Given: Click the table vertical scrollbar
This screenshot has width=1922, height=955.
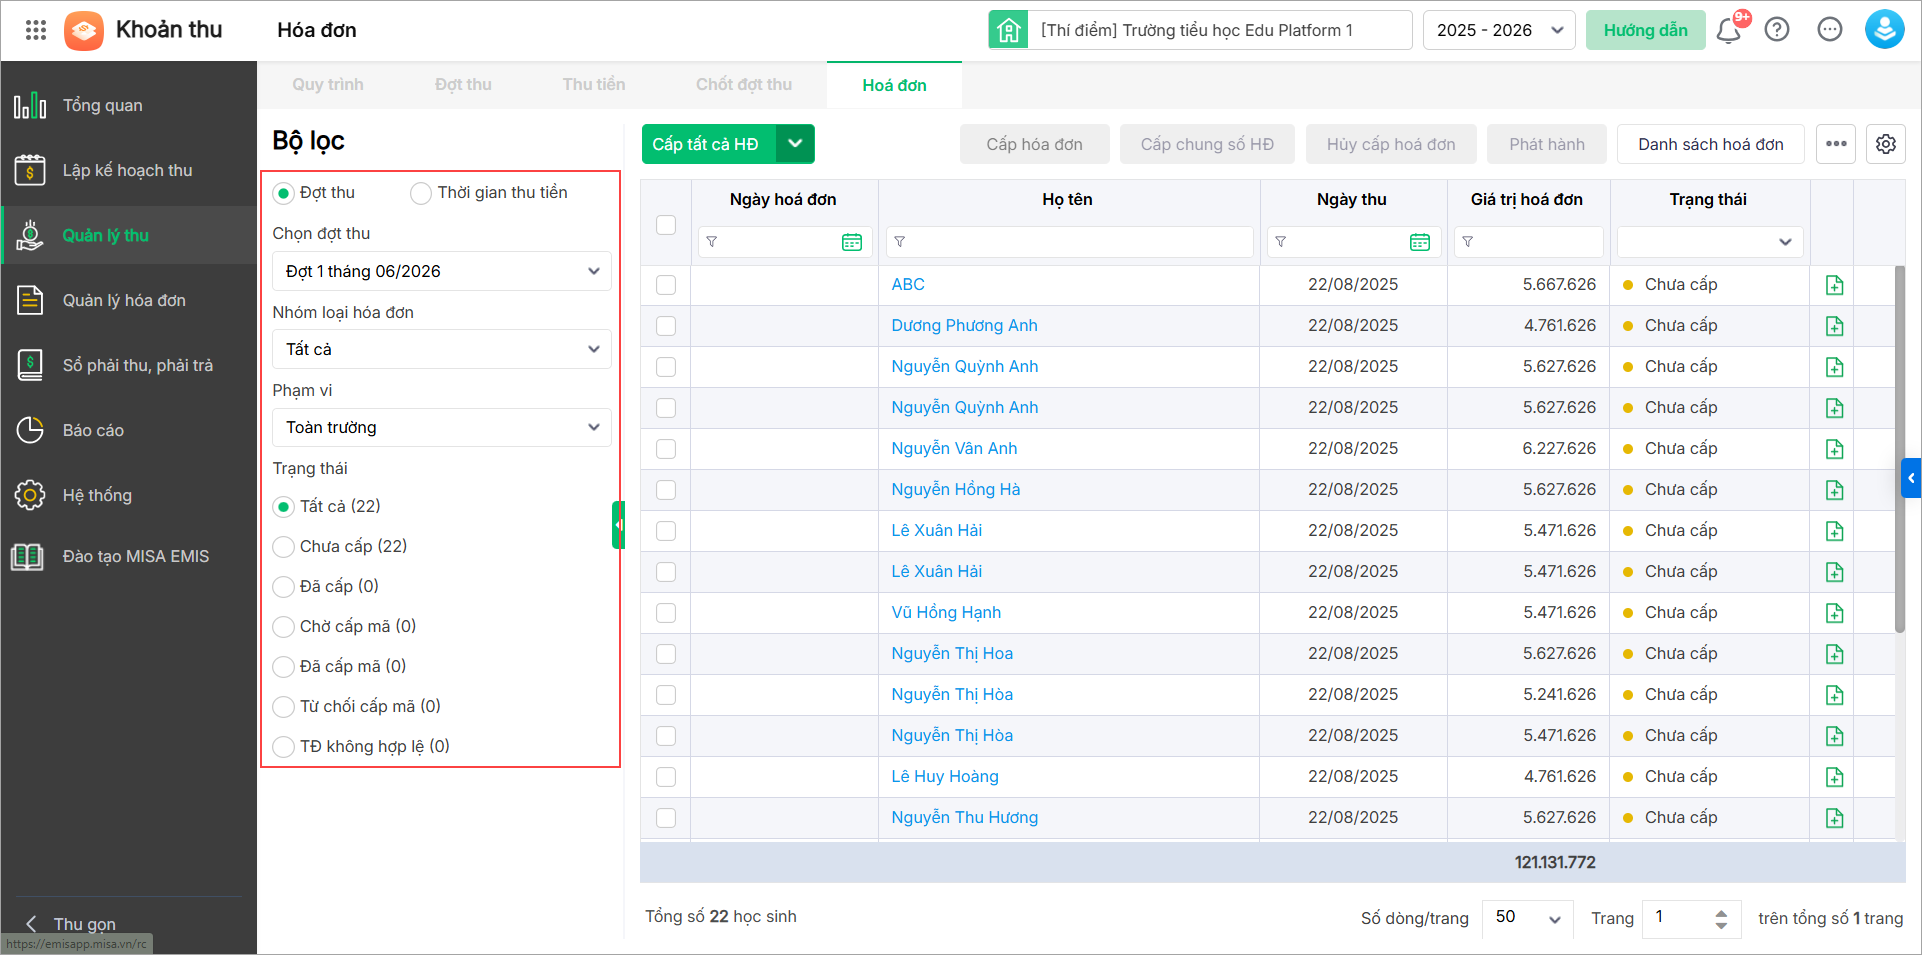Looking at the screenshot, I should tap(1900, 449).
